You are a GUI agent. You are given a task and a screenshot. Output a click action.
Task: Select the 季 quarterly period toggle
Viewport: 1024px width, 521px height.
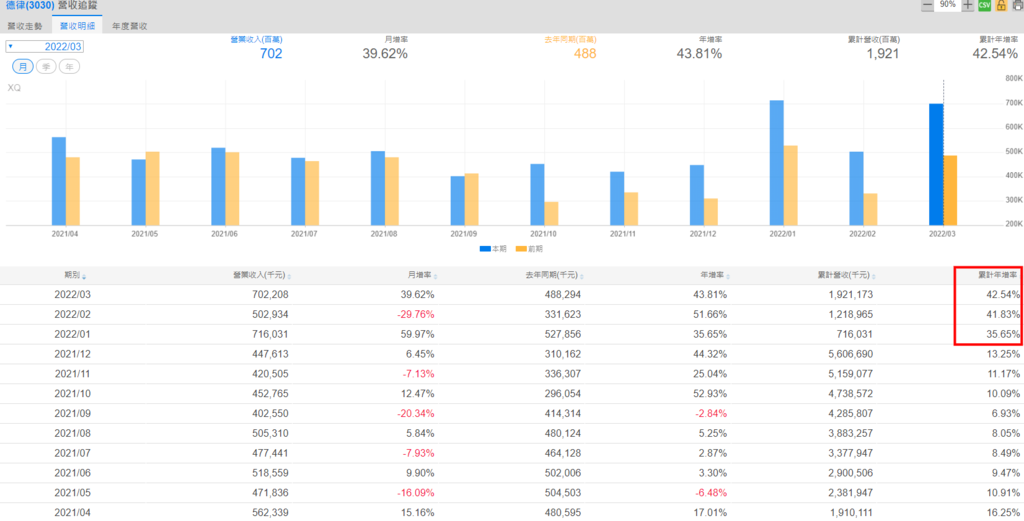(x=46, y=67)
